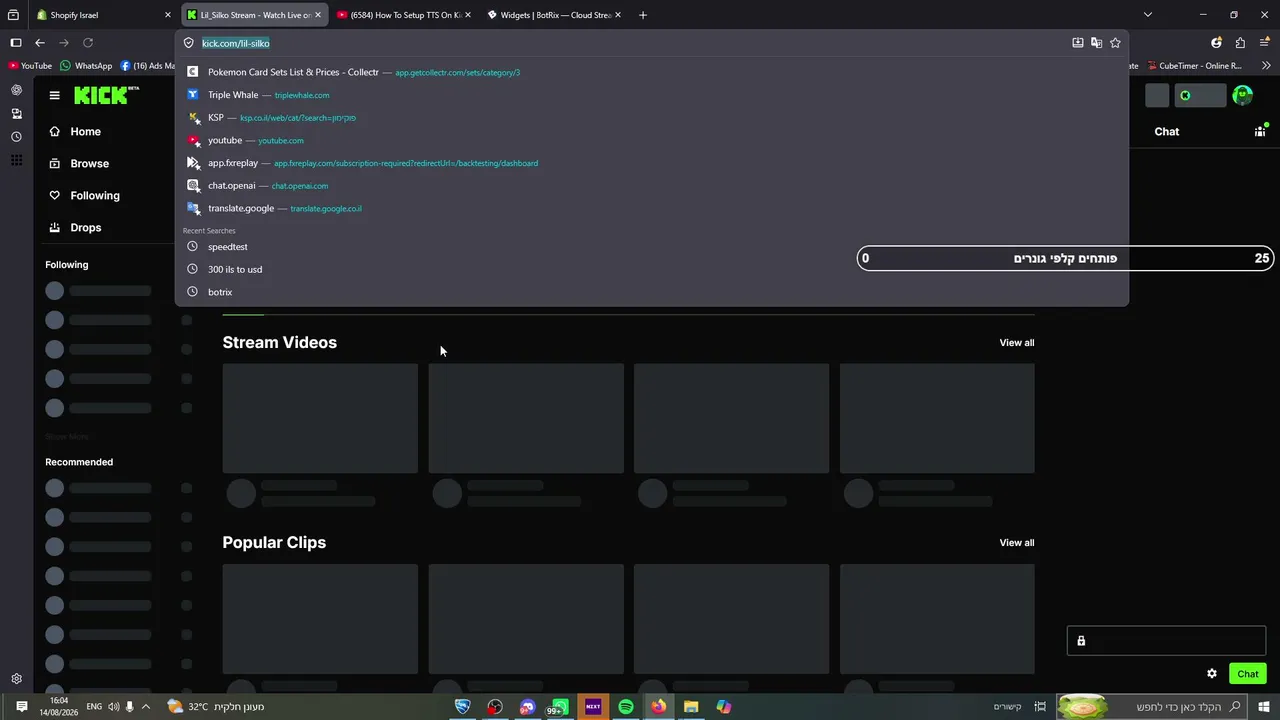Go to Browse in Kick sidebar
Viewport: 1280px width, 720px height.
tap(78, 163)
